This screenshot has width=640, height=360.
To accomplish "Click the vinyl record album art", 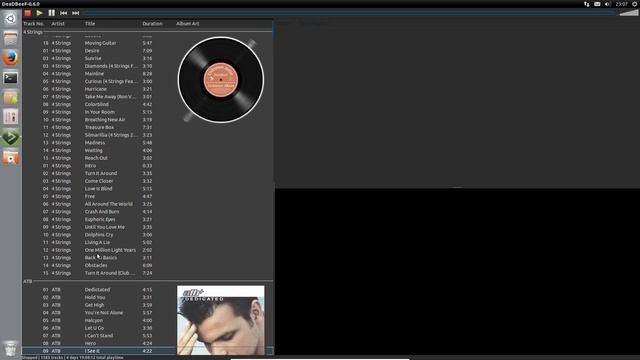I will [x=221, y=80].
